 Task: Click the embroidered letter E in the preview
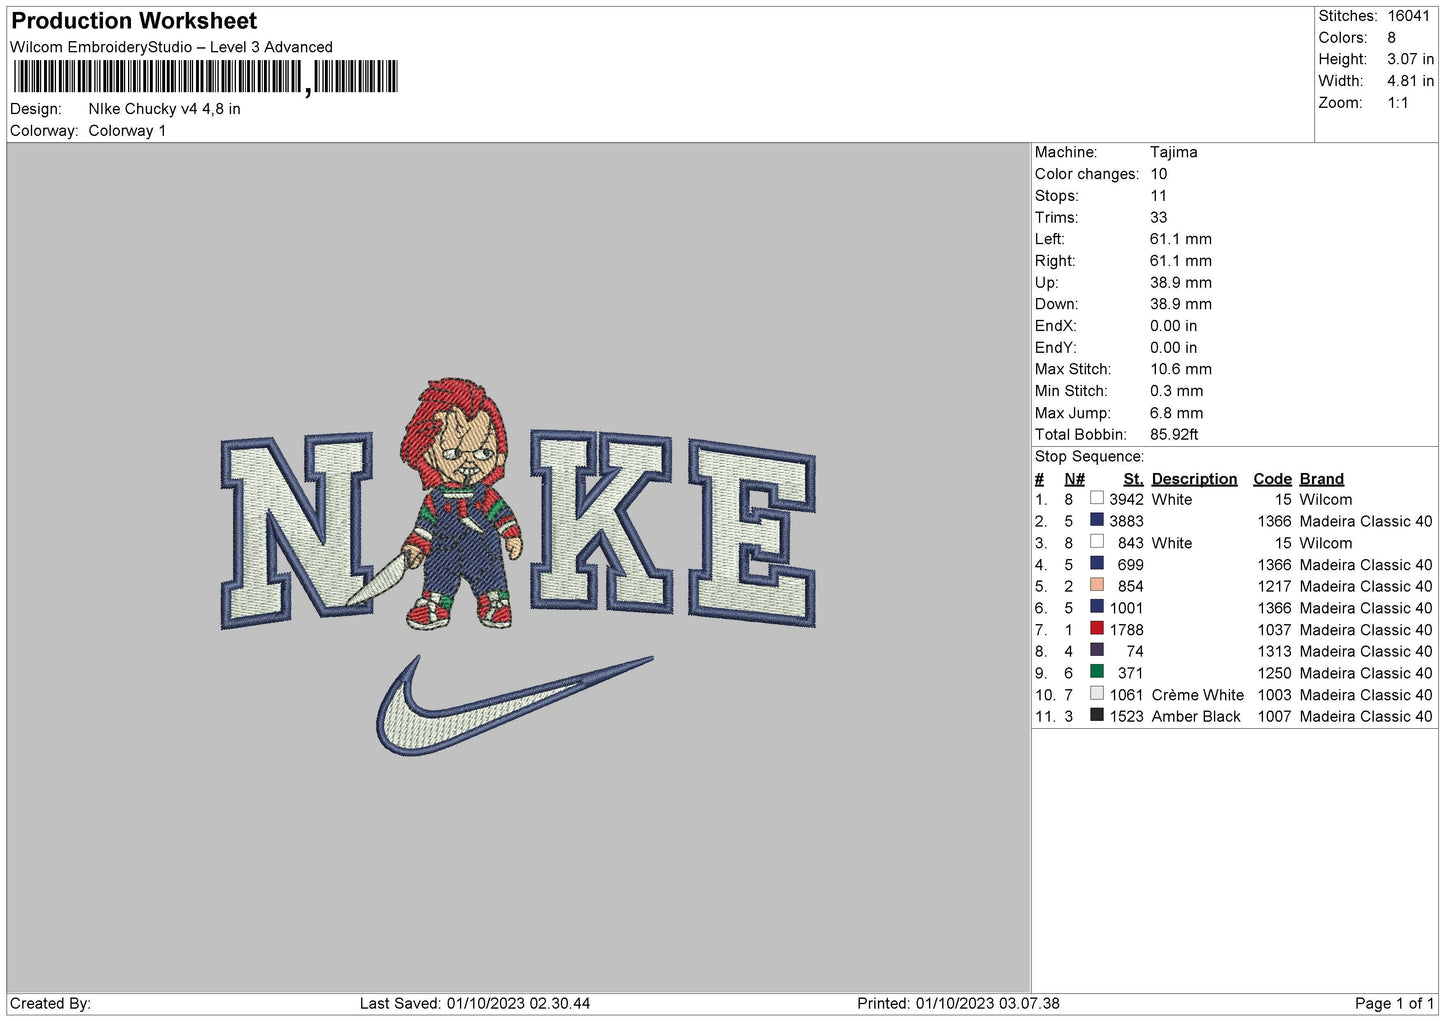752,534
